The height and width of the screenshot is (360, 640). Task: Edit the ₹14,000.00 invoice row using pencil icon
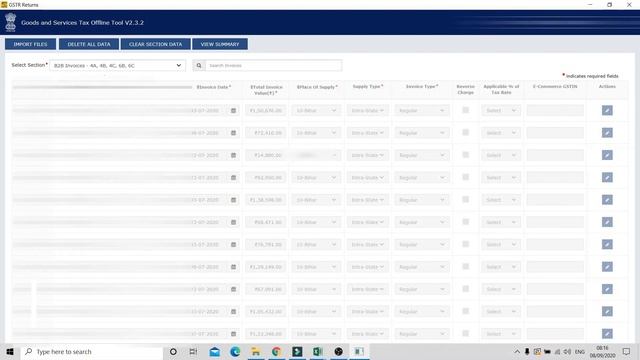coord(607,155)
